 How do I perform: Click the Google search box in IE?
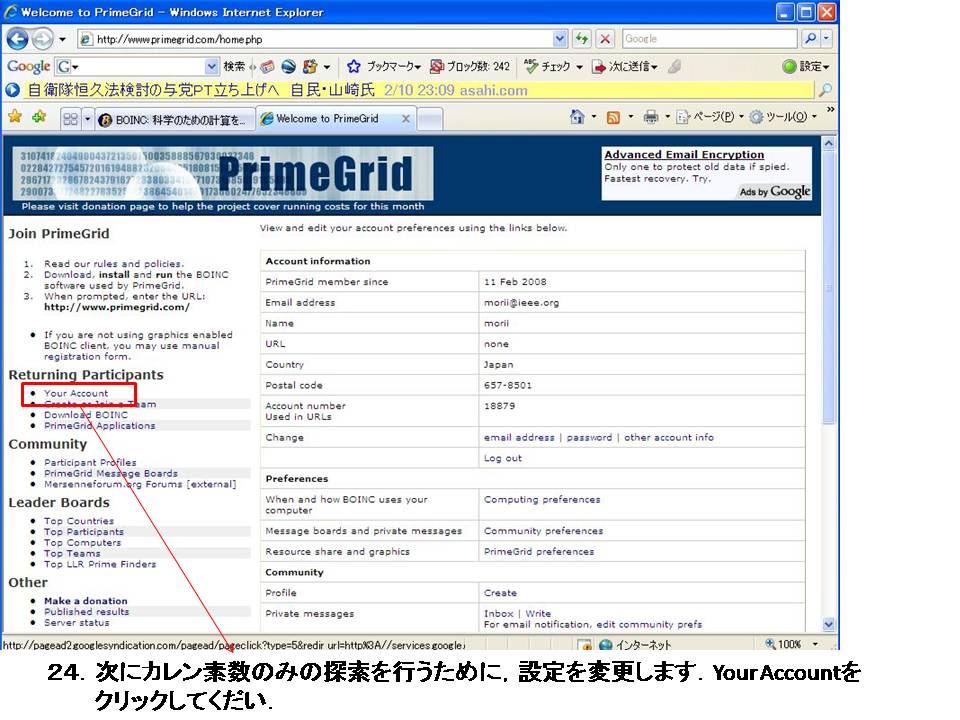(709, 39)
